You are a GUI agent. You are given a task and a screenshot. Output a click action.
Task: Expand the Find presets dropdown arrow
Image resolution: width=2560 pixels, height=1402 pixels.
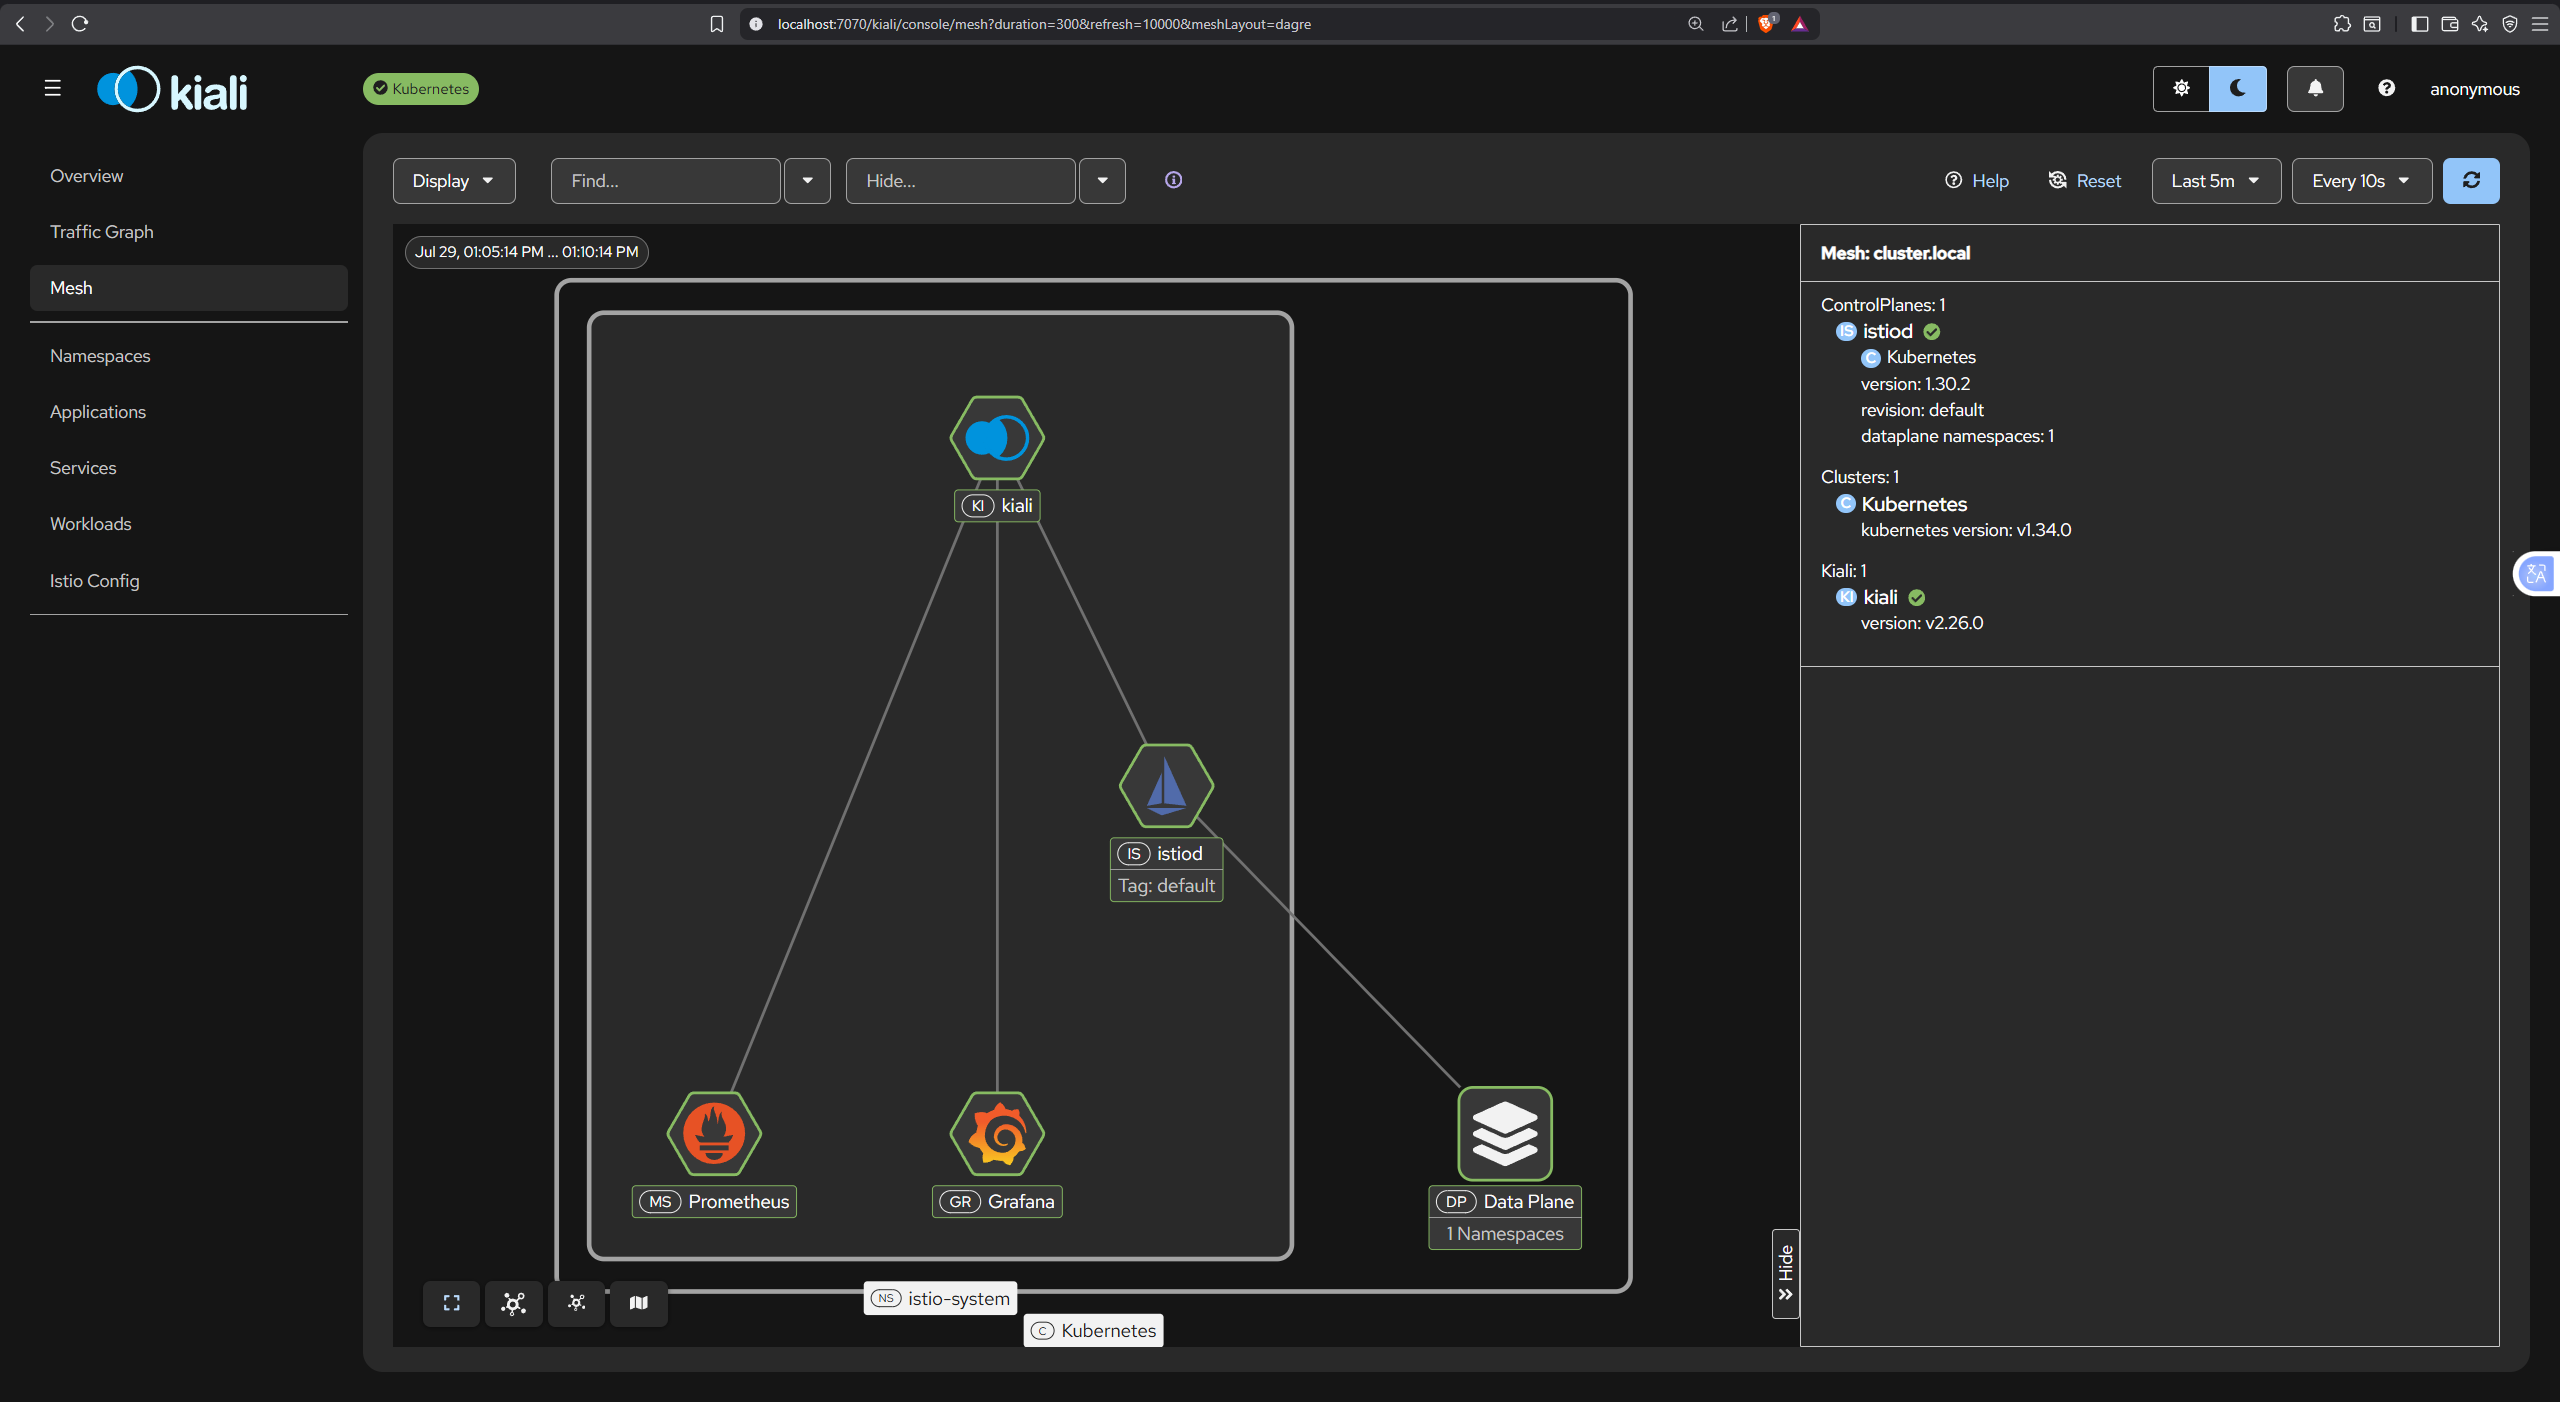tap(808, 181)
